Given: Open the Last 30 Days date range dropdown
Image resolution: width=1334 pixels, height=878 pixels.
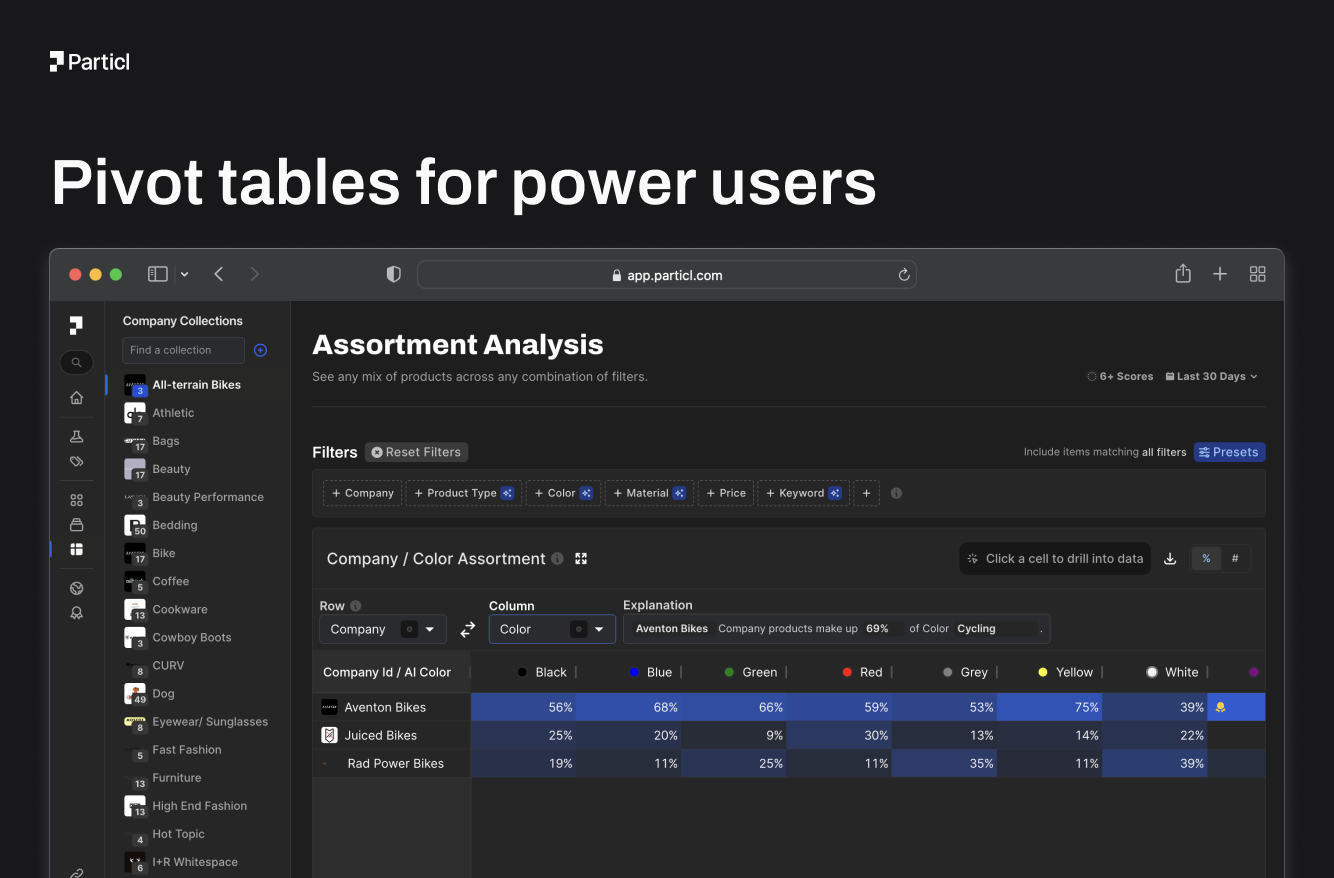Looking at the screenshot, I should (x=1211, y=377).
